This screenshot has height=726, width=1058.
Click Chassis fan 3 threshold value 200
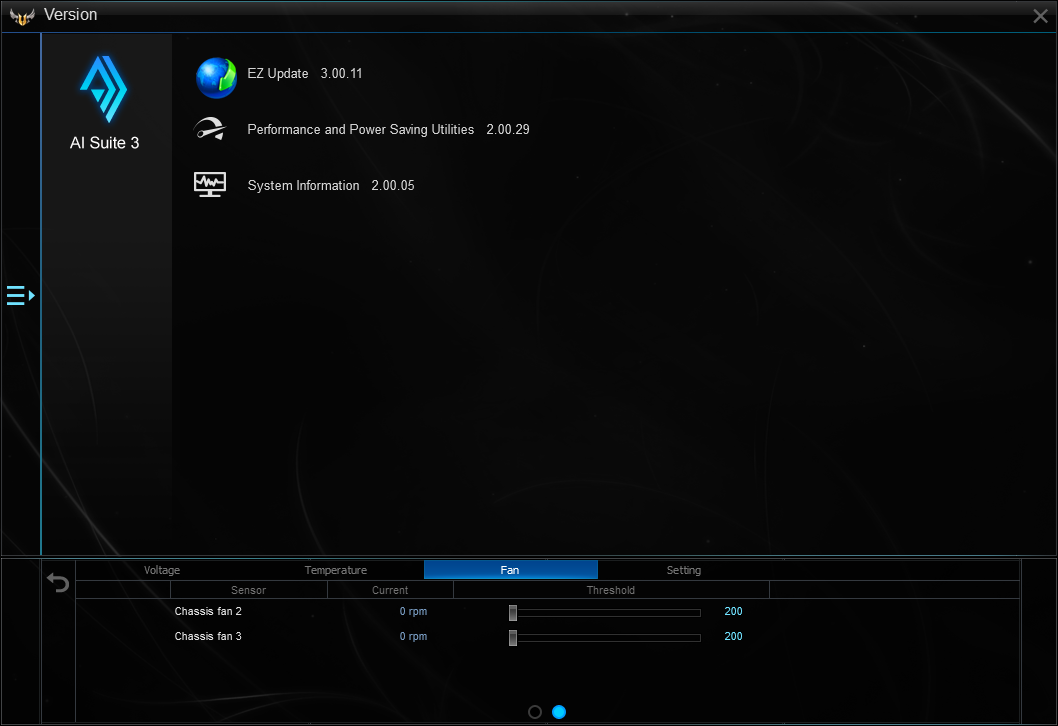point(733,636)
